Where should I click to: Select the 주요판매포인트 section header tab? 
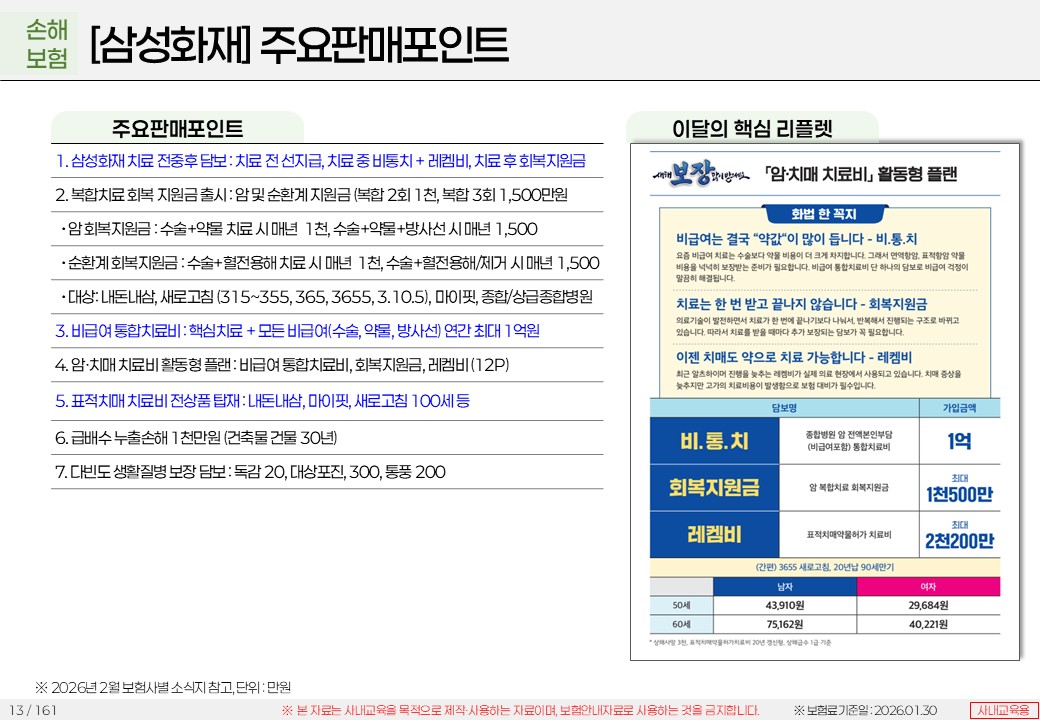pos(177,129)
